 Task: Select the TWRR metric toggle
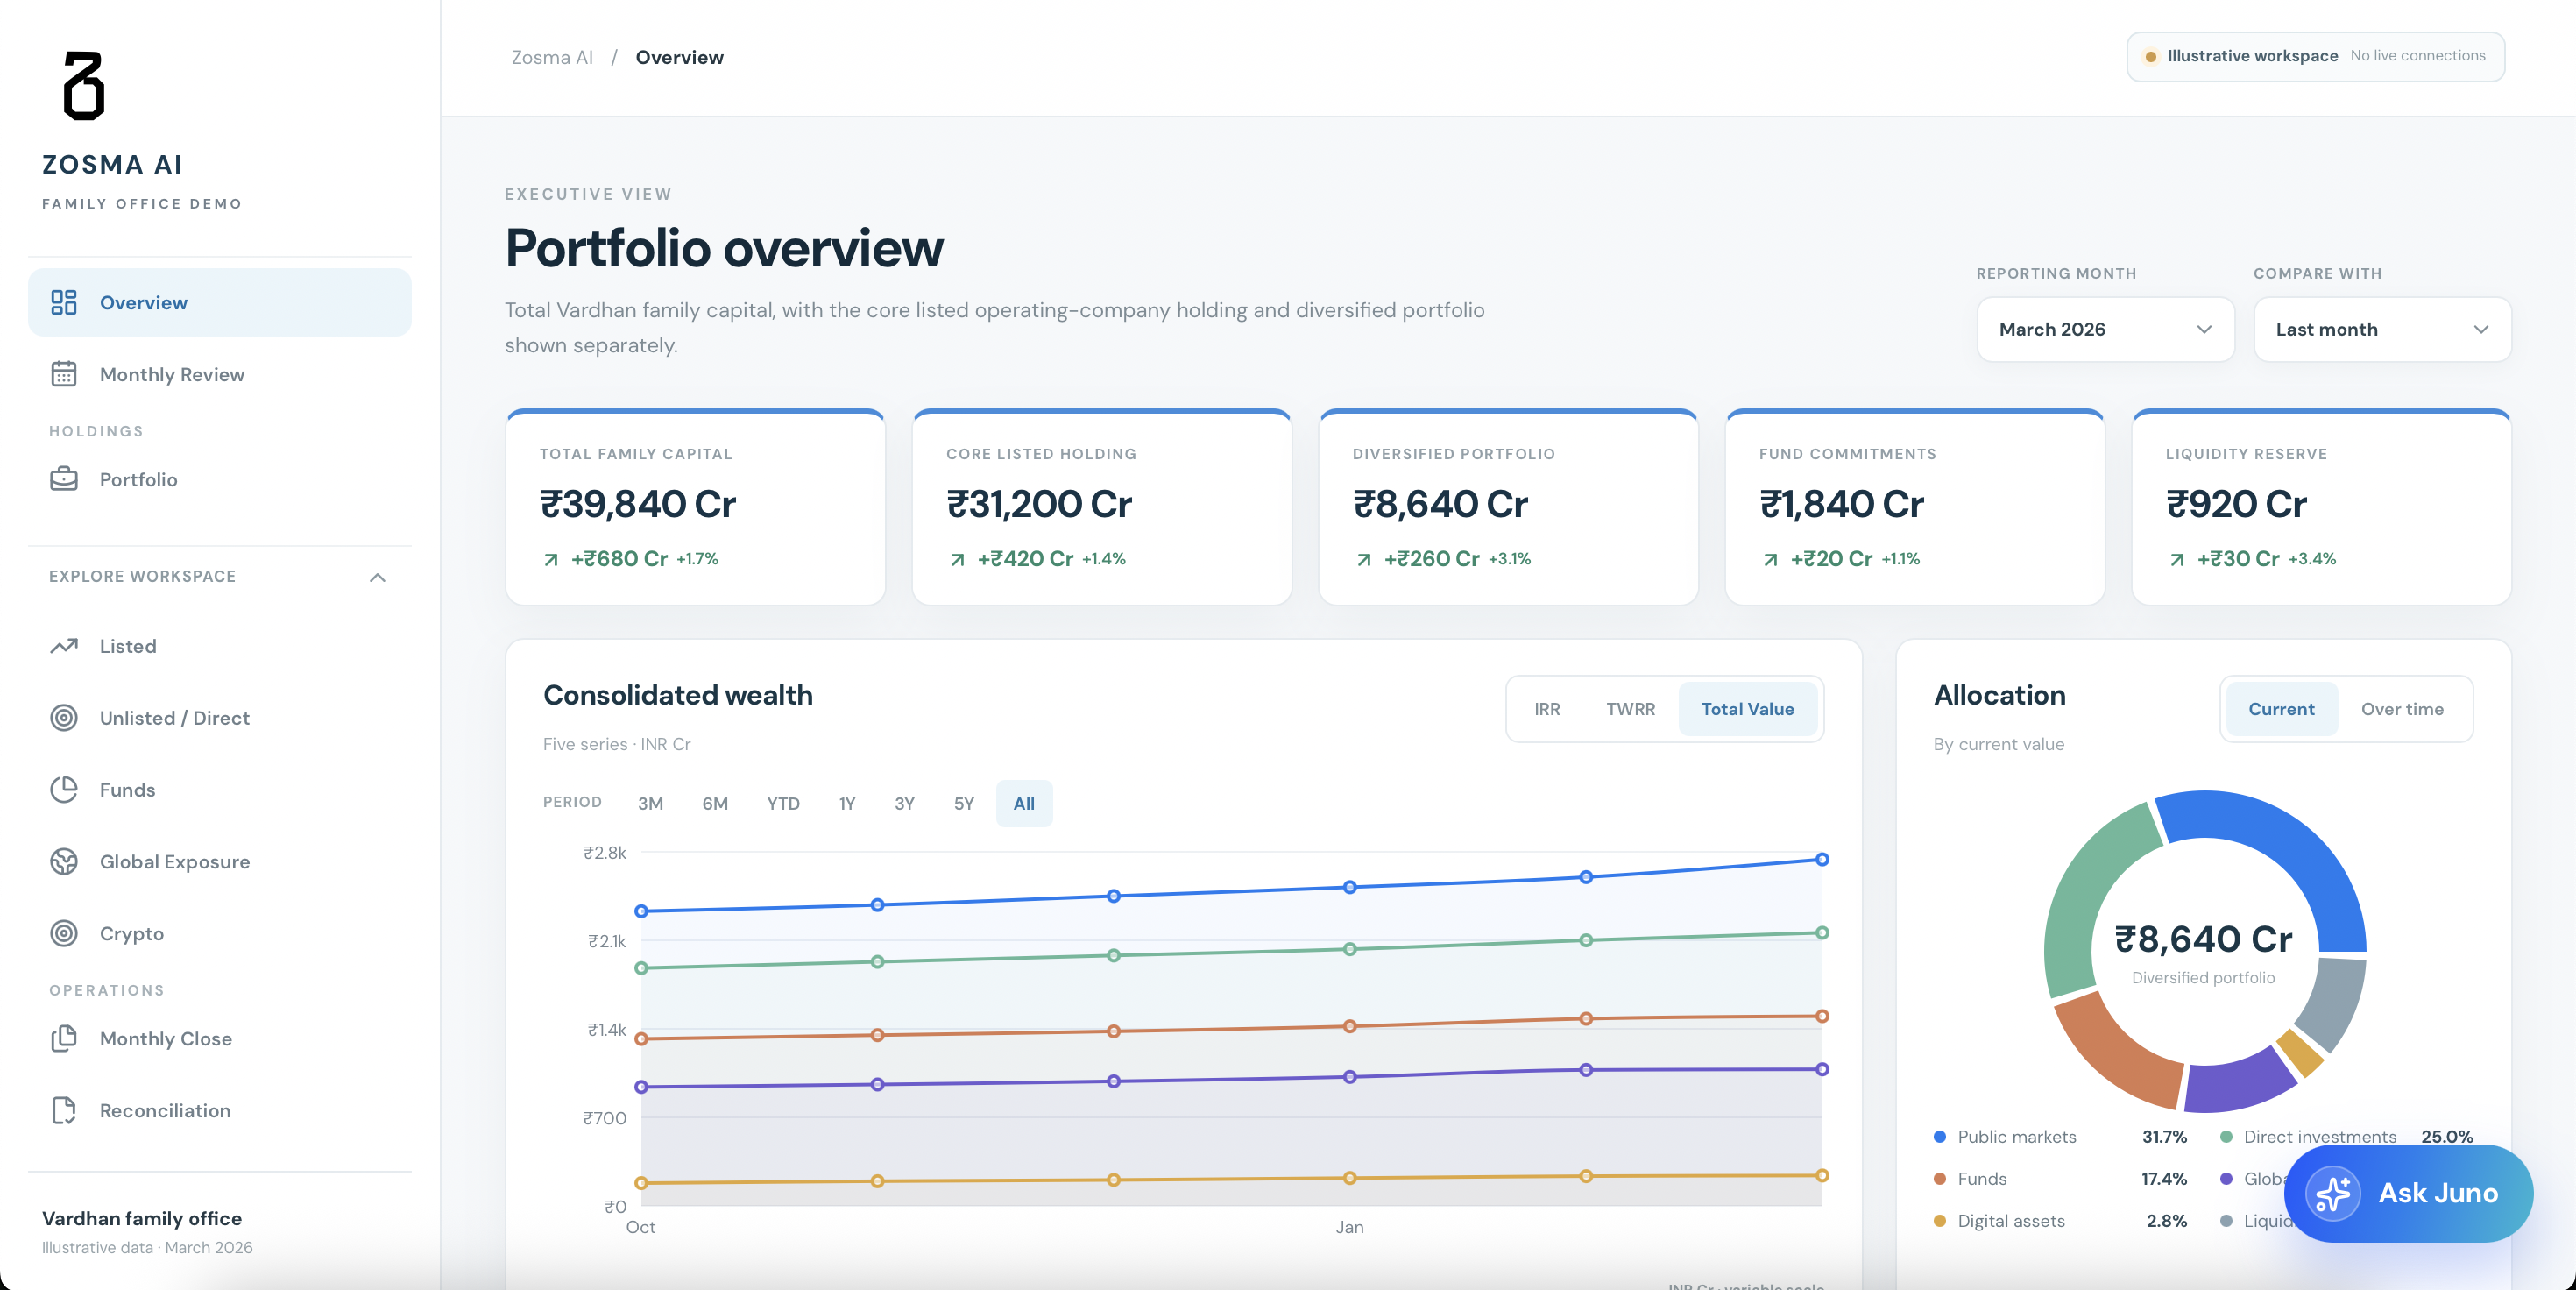(1630, 709)
